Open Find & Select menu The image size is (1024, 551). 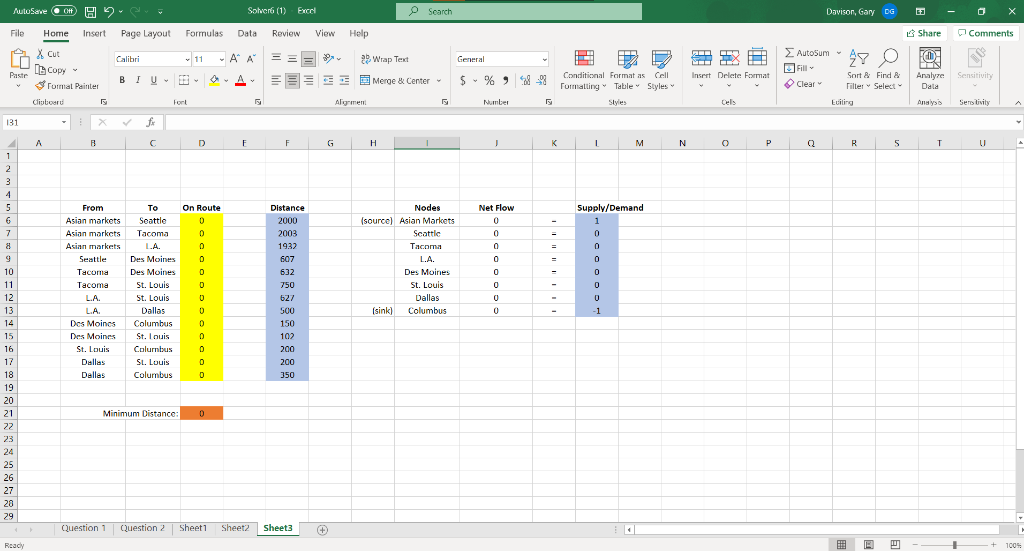tap(888, 69)
